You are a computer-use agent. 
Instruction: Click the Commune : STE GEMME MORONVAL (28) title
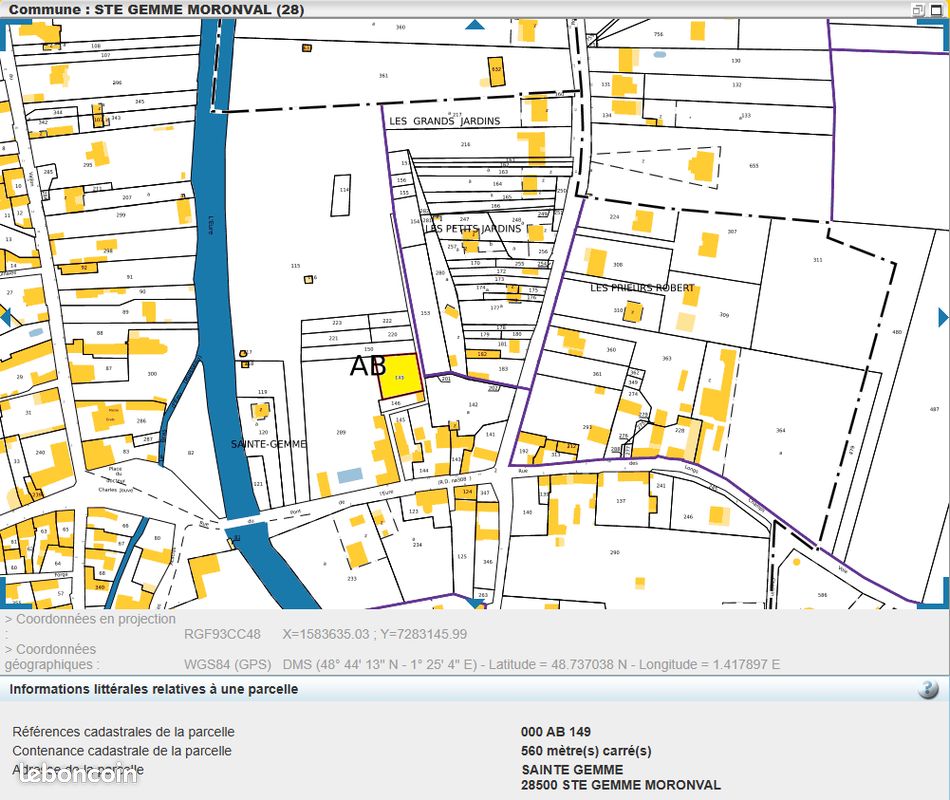(156, 9)
